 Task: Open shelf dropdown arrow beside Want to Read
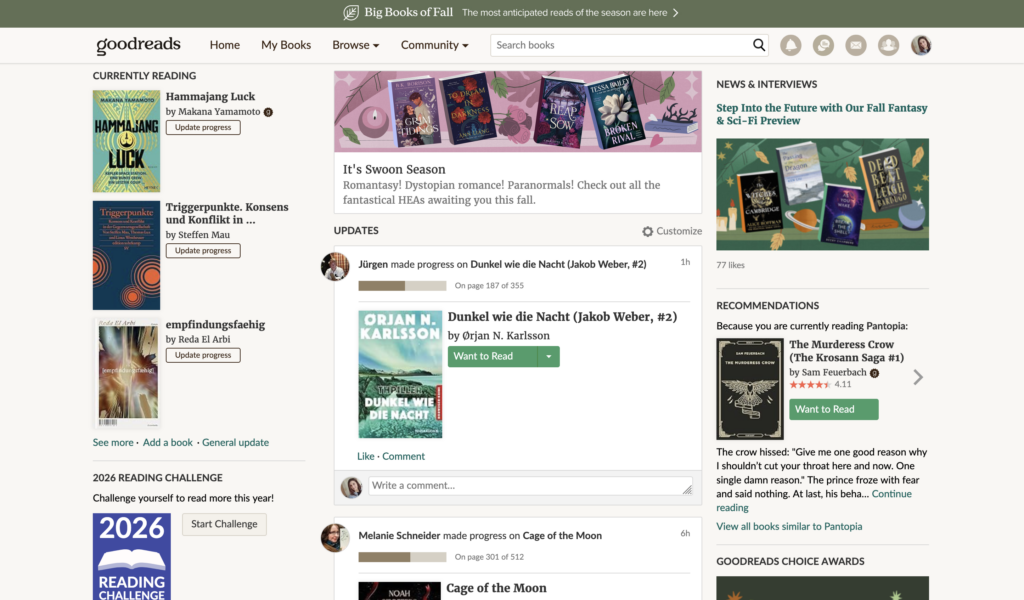[x=549, y=356]
